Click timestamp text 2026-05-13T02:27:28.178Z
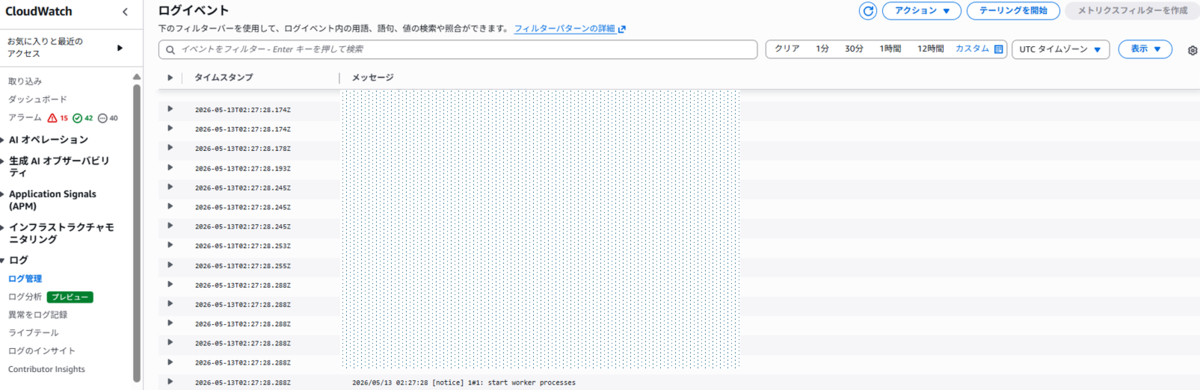 point(243,148)
